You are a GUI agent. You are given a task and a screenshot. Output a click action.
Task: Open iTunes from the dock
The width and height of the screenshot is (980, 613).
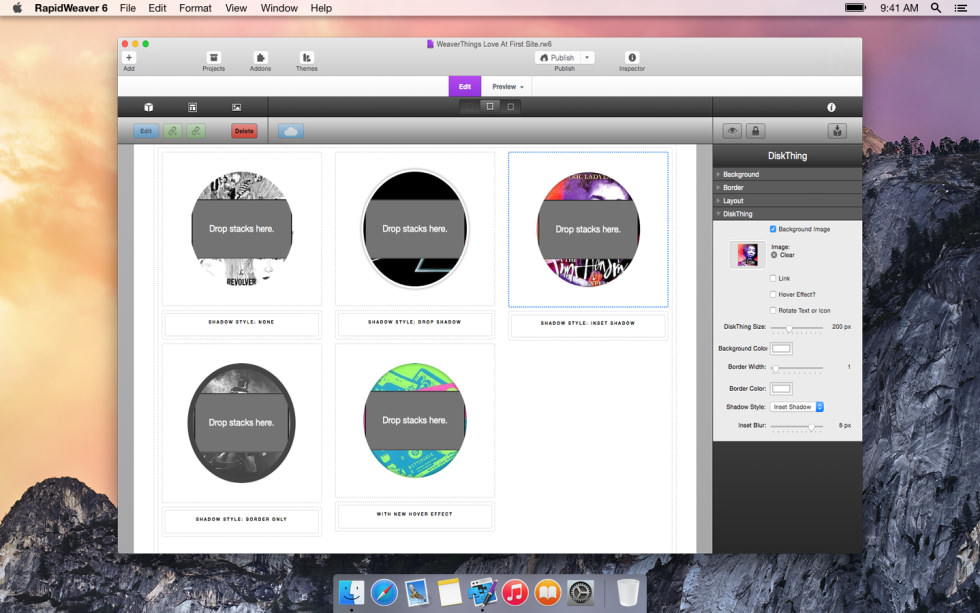coord(515,592)
